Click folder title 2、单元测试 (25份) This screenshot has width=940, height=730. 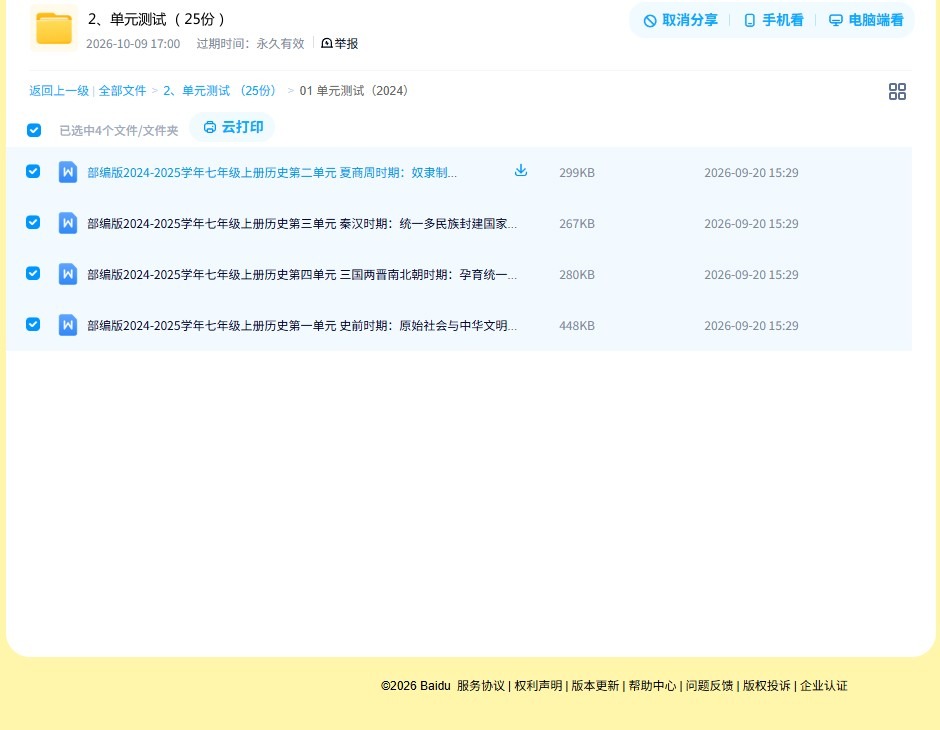pyautogui.click(x=156, y=19)
